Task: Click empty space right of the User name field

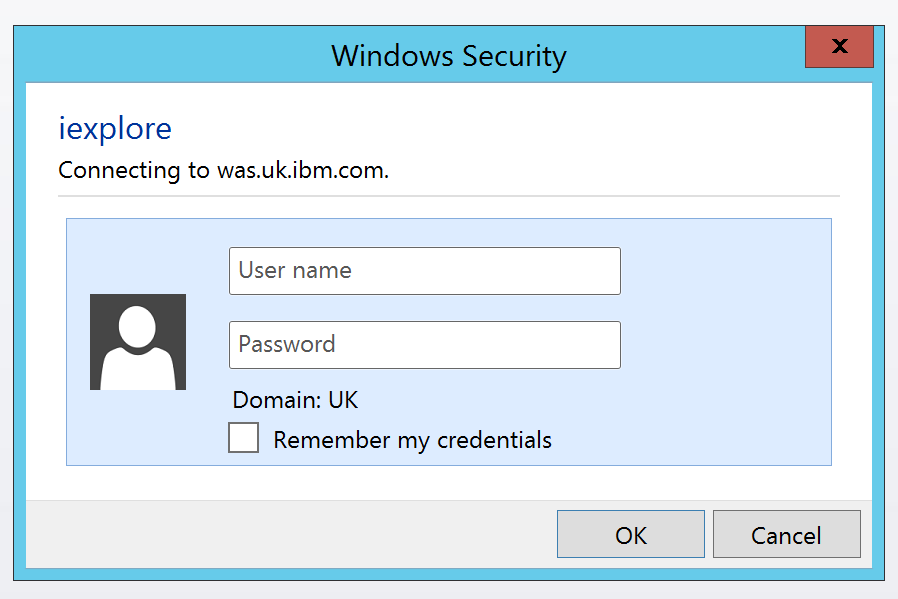Action: [724, 271]
